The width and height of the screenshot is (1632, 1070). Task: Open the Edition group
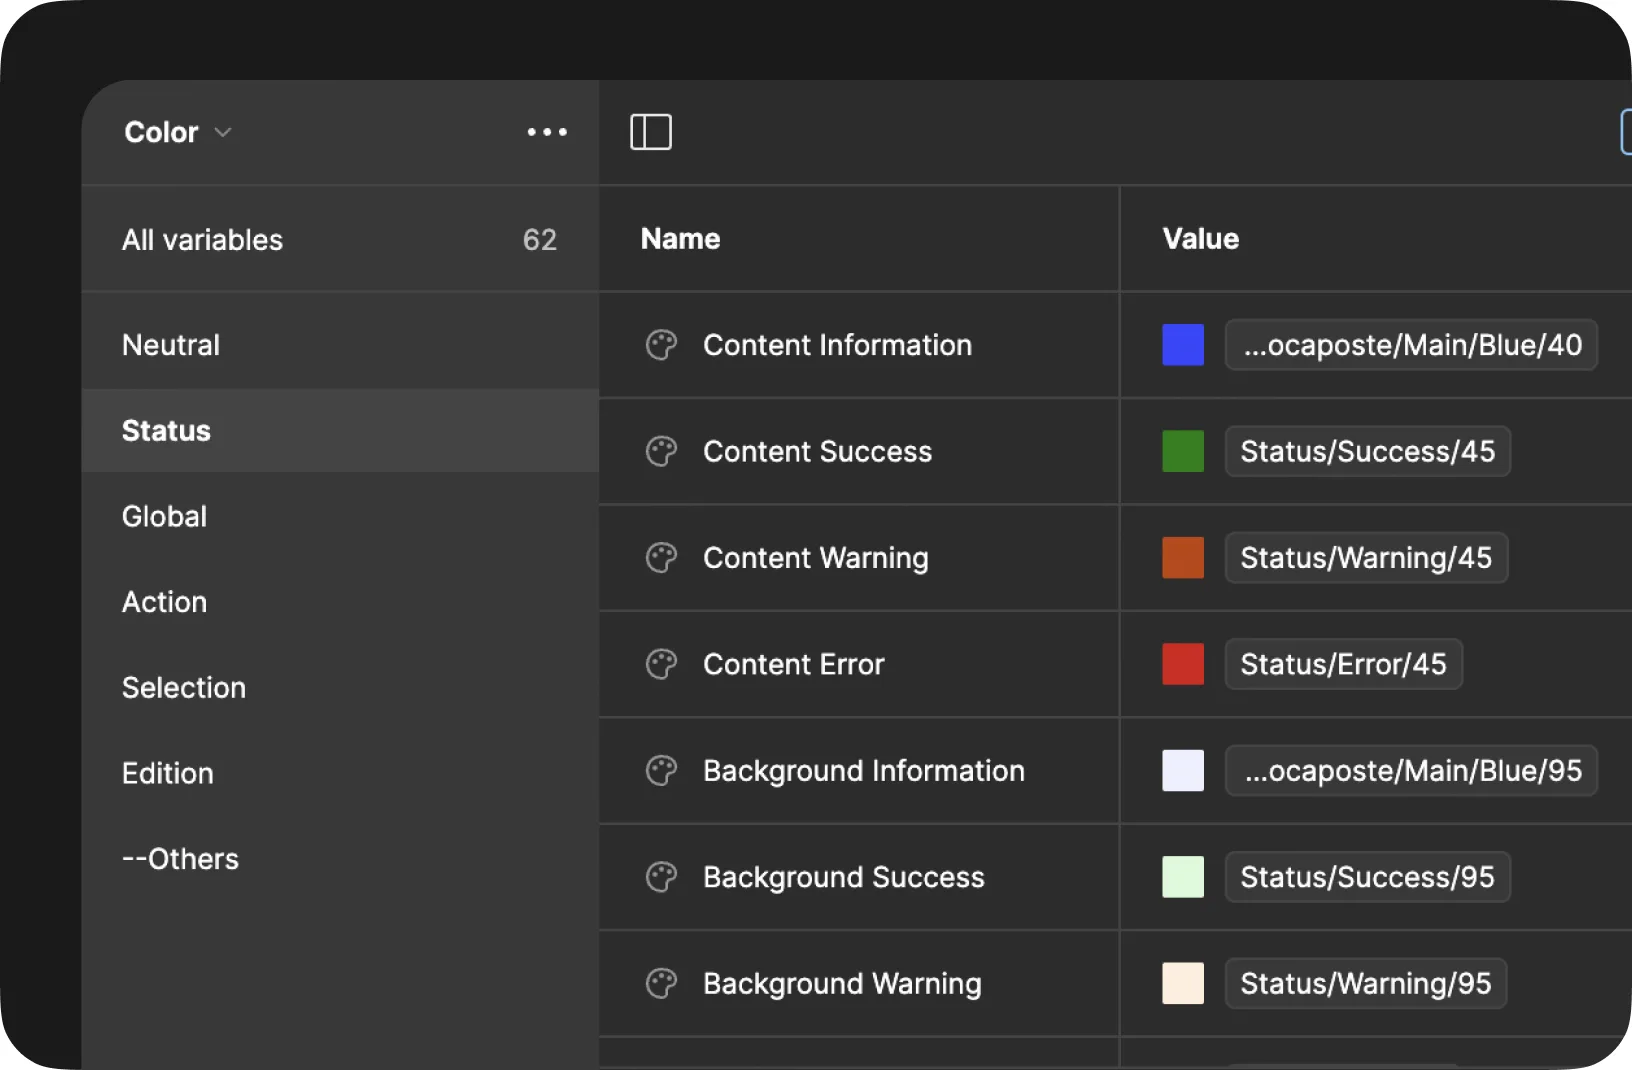pos(340,773)
